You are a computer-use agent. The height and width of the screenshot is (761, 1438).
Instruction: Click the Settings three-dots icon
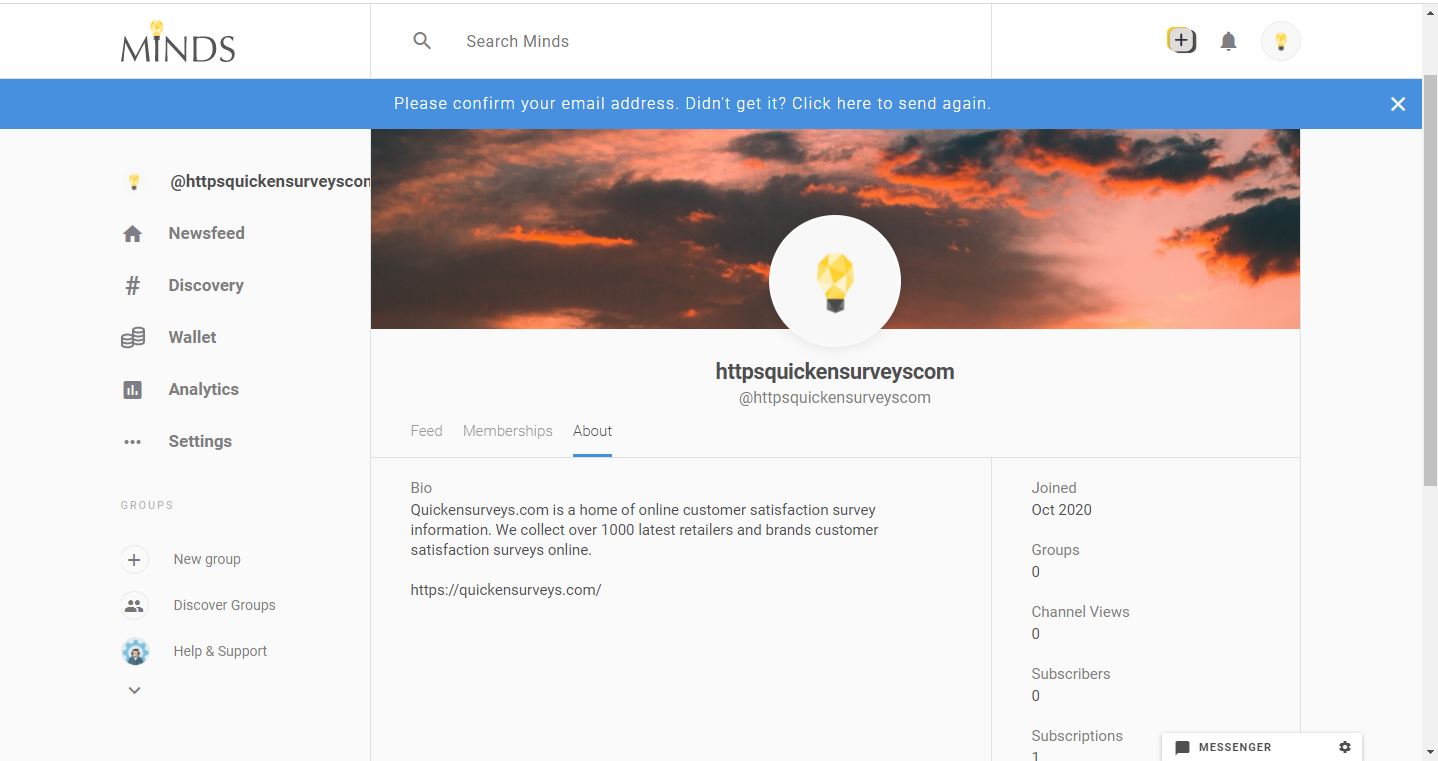(132, 442)
